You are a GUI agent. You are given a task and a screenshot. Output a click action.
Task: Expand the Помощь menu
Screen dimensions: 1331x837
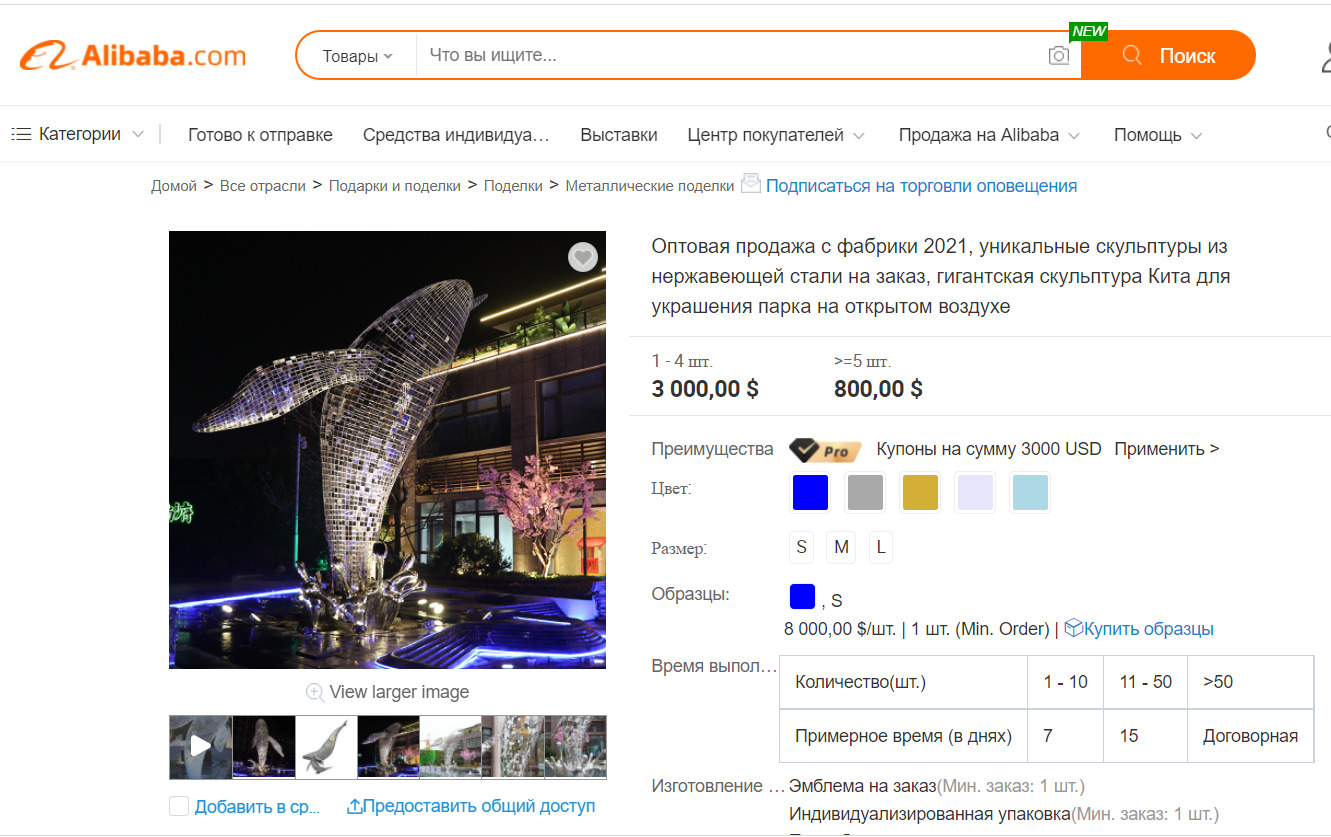[1158, 135]
